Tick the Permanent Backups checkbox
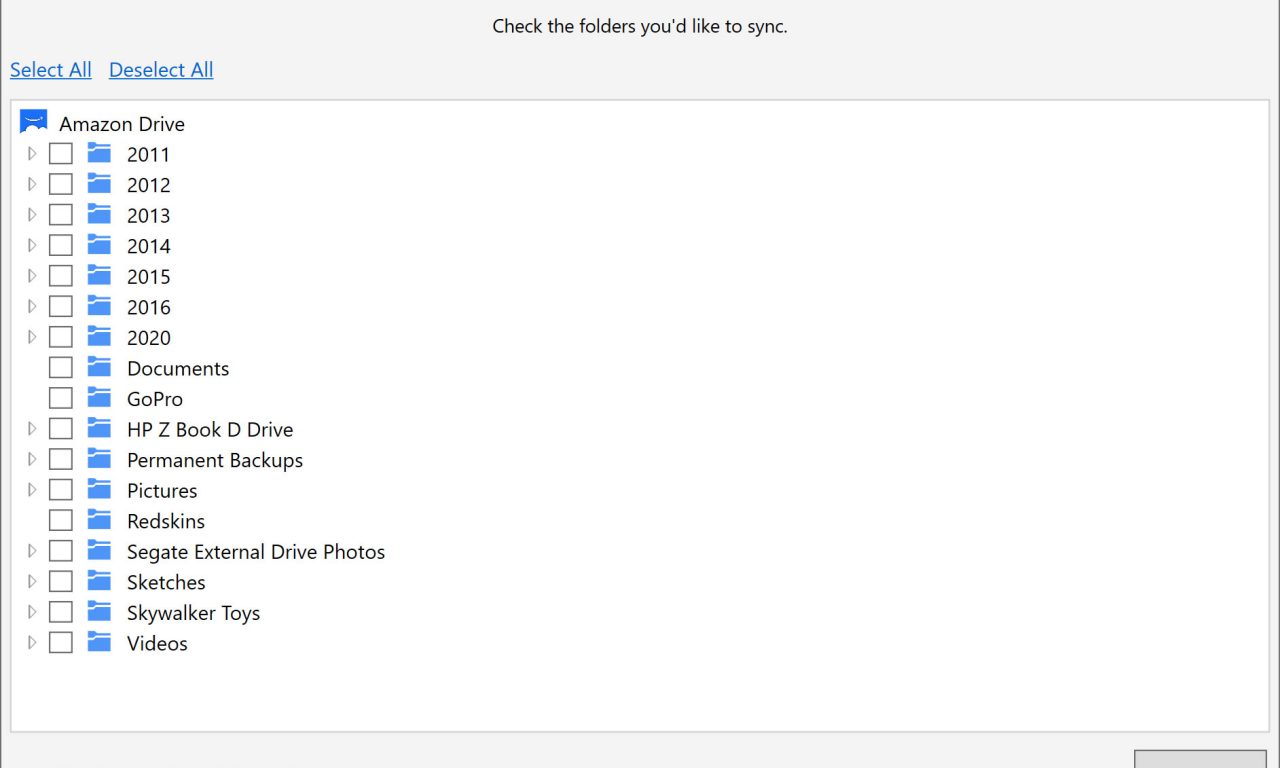 [x=61, y=460]
